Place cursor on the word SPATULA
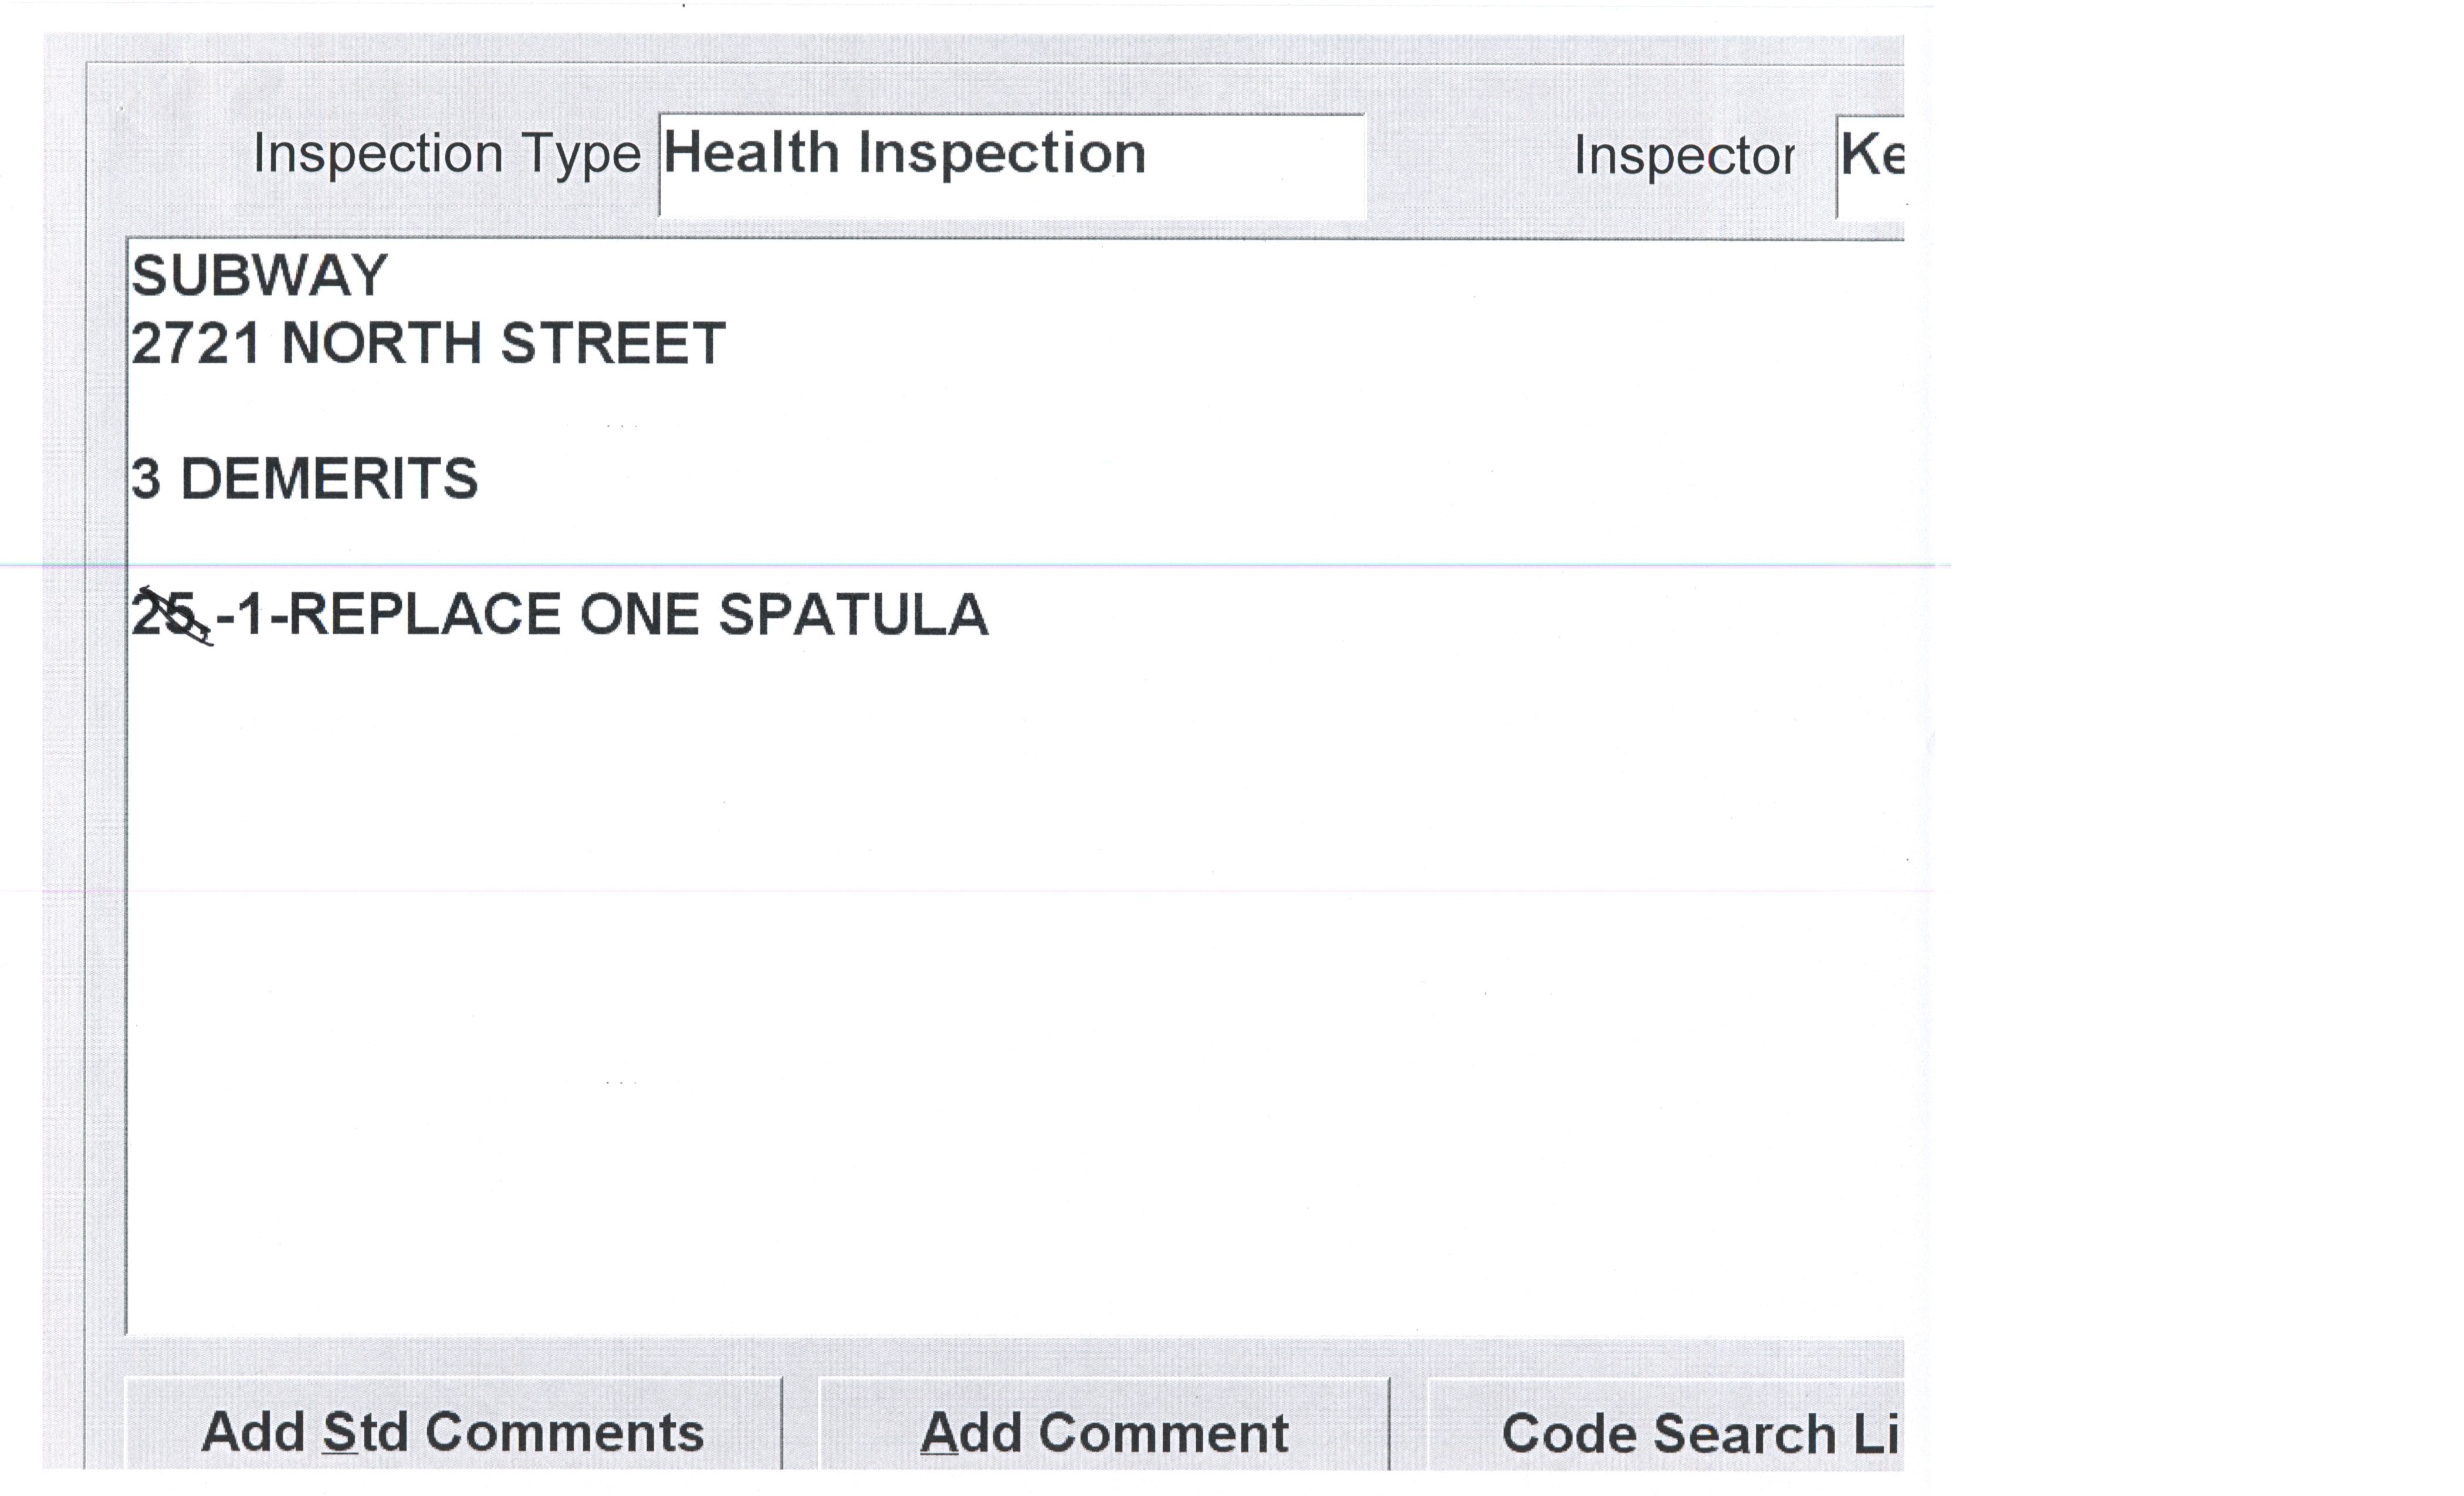 point(853,614)
